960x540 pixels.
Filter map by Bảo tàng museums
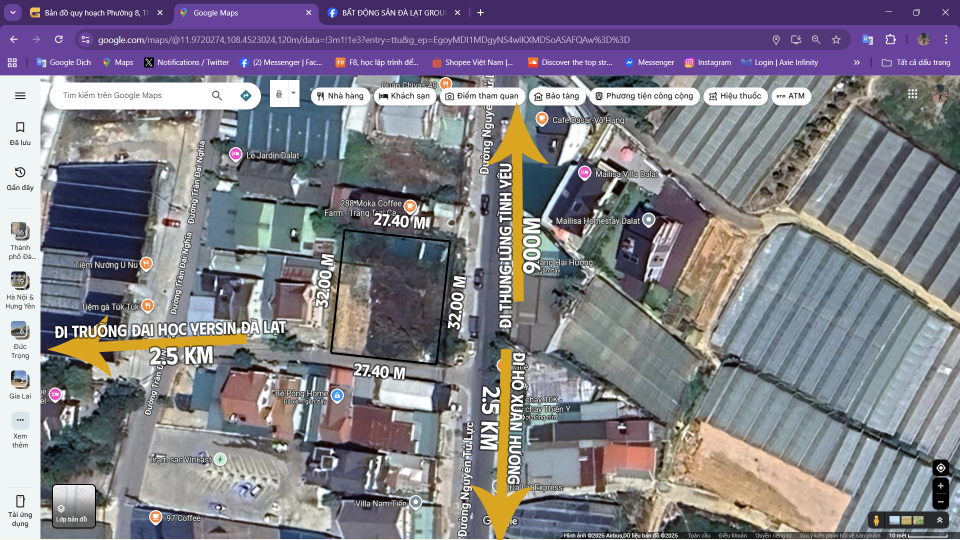click(556, 96)
